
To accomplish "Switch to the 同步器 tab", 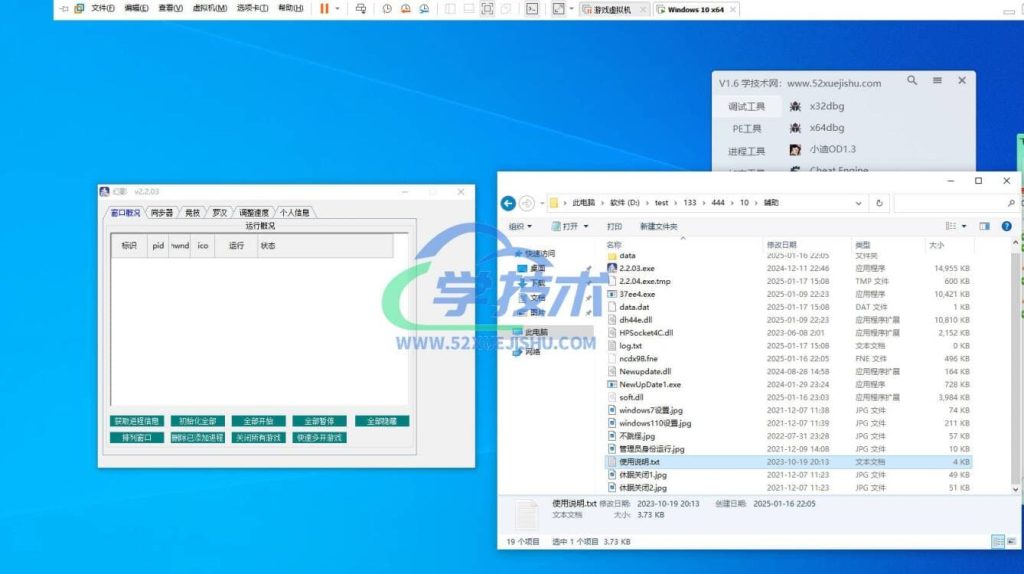I will (161, 212).
